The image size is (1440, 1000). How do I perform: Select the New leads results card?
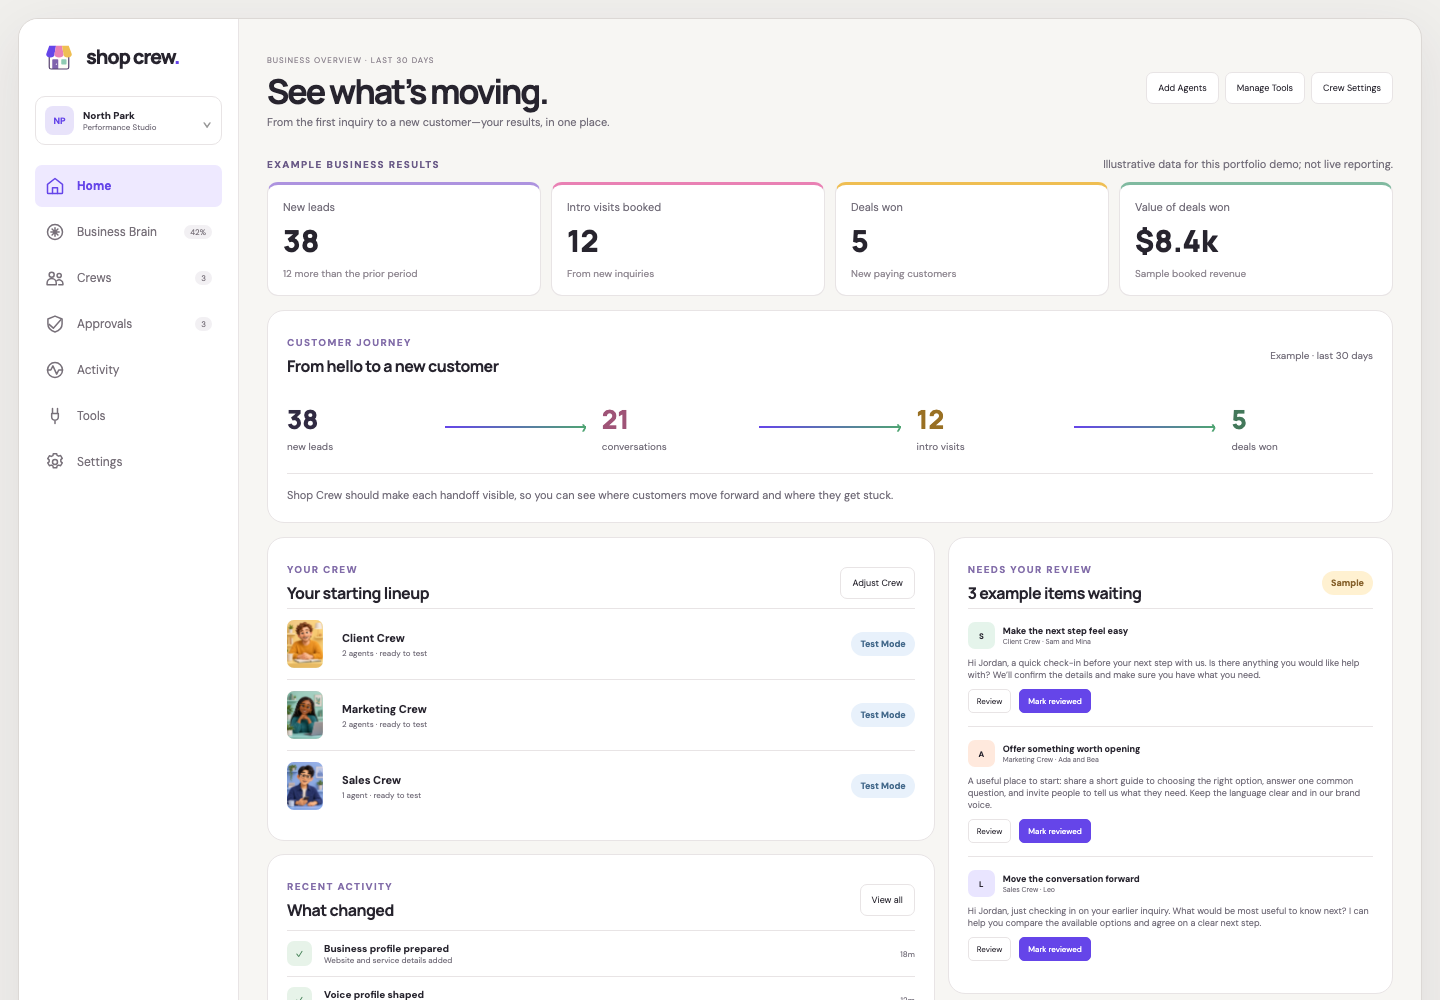(404, 239)
